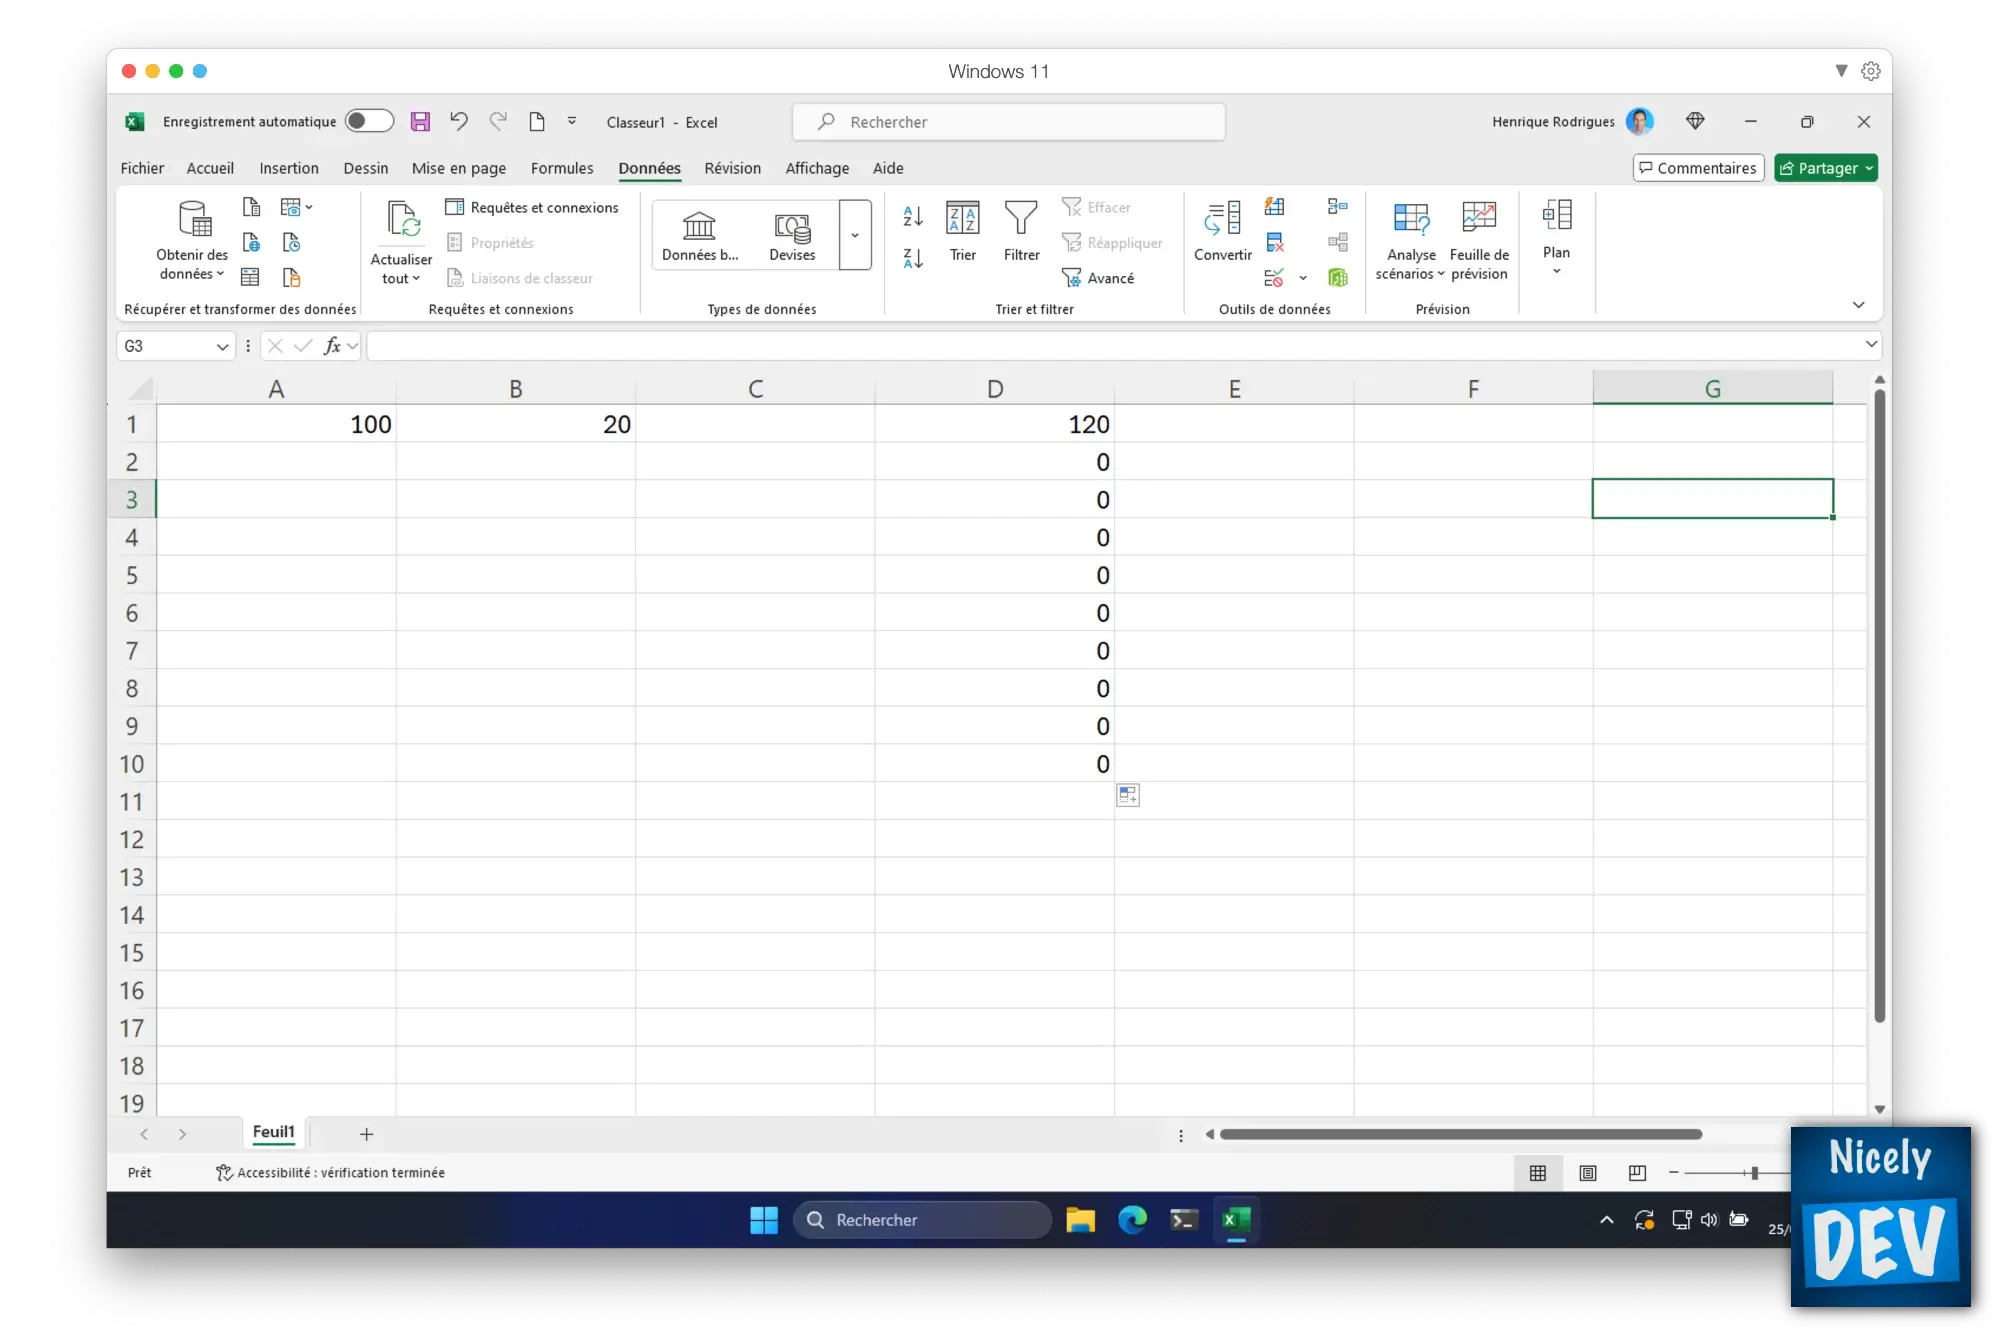This screenshot has height=1338, width=2000.
Task: Click the insert function fx button
Action: coord(332,346)
